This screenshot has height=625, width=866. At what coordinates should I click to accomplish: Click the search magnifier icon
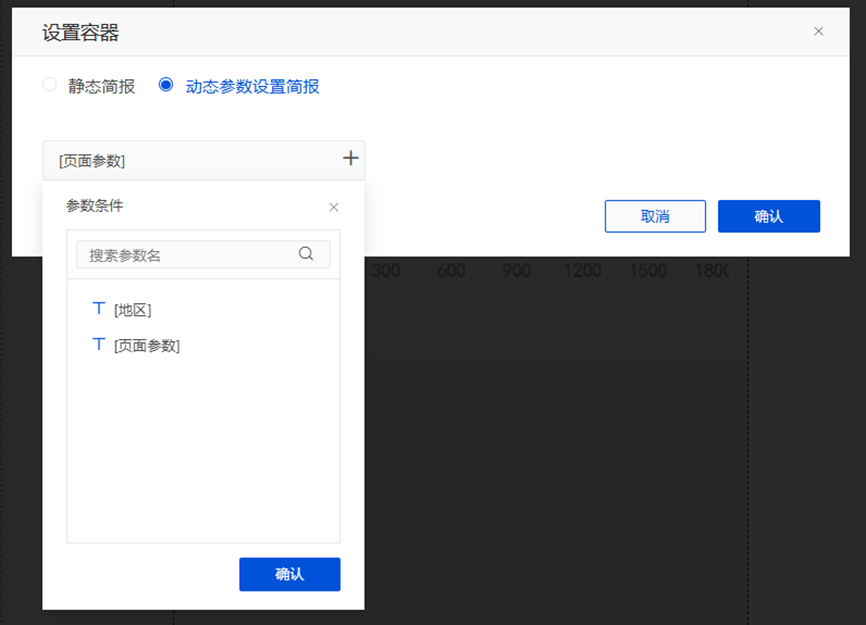coord(306,253)
